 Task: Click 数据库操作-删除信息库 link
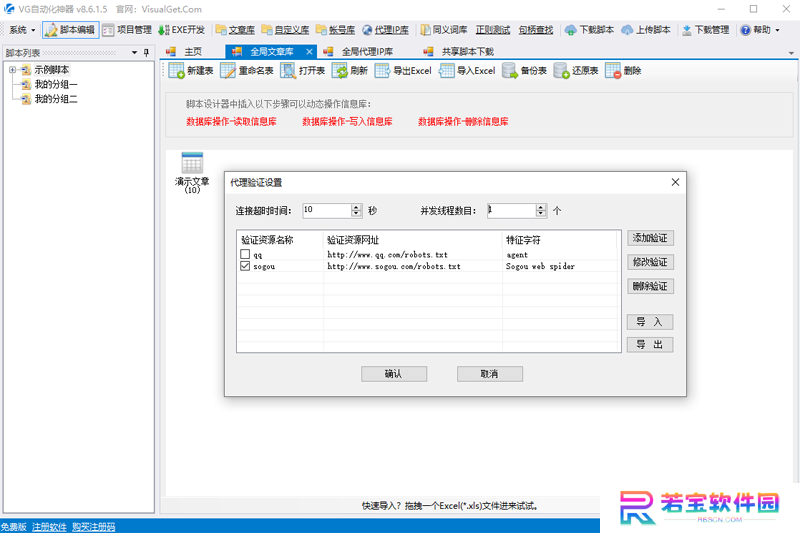[463, 121]
